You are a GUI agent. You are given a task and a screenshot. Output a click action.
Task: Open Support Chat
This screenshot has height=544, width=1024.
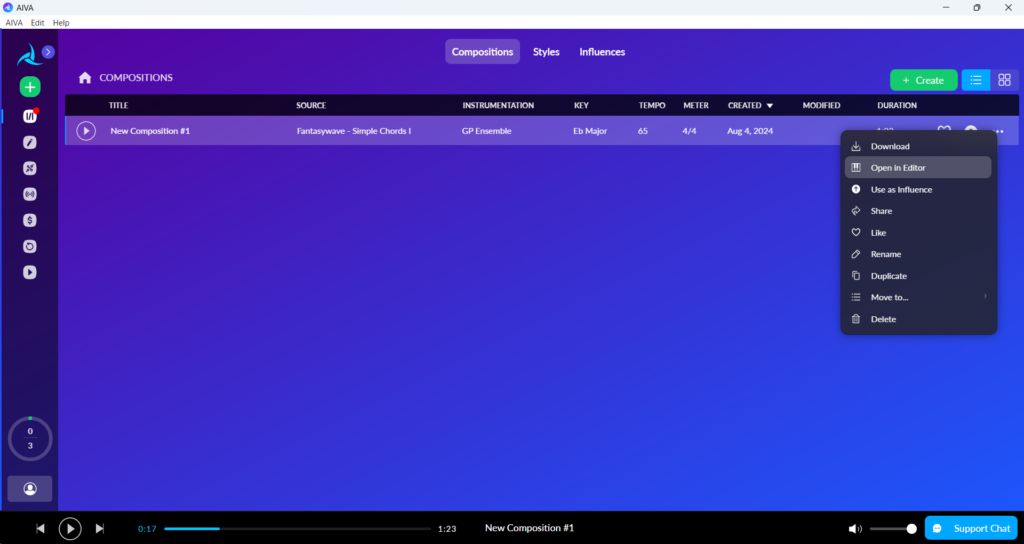pyautogui.click(x=971, y=528)
